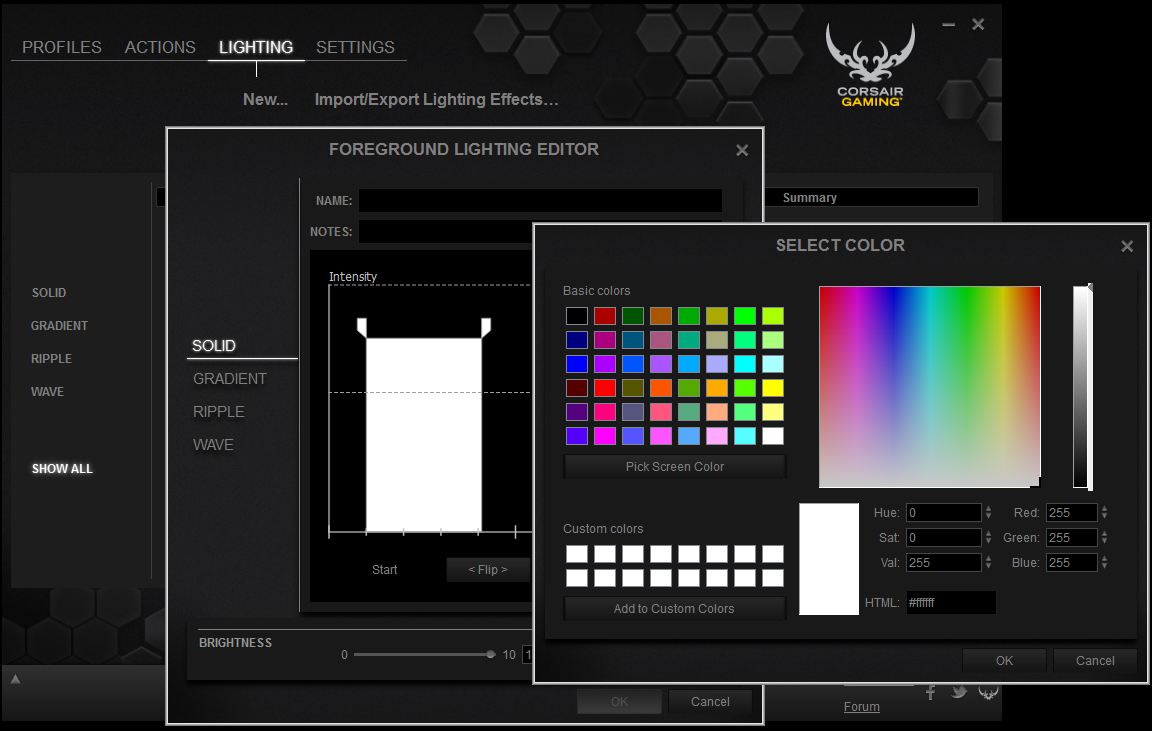Adjust the Blue value stepper arrows

point(1104,562)
